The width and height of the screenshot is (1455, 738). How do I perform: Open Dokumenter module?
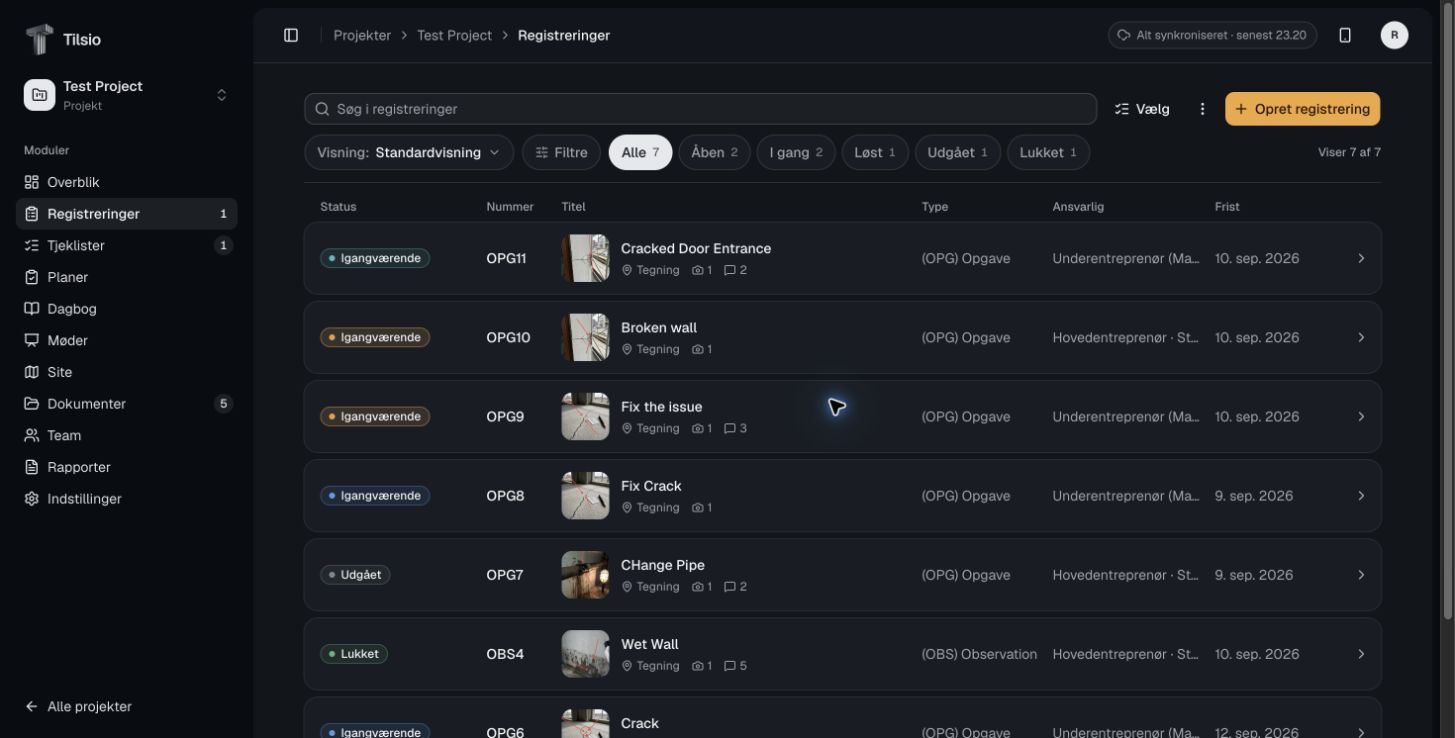[126, 404]
